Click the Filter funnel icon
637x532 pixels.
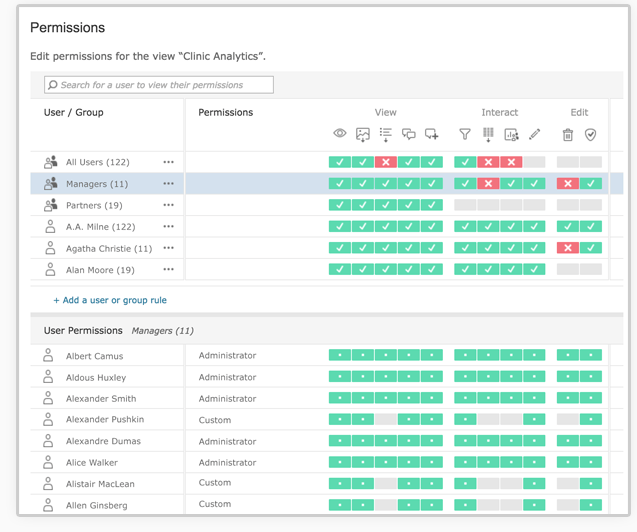[x=465, y=134]
